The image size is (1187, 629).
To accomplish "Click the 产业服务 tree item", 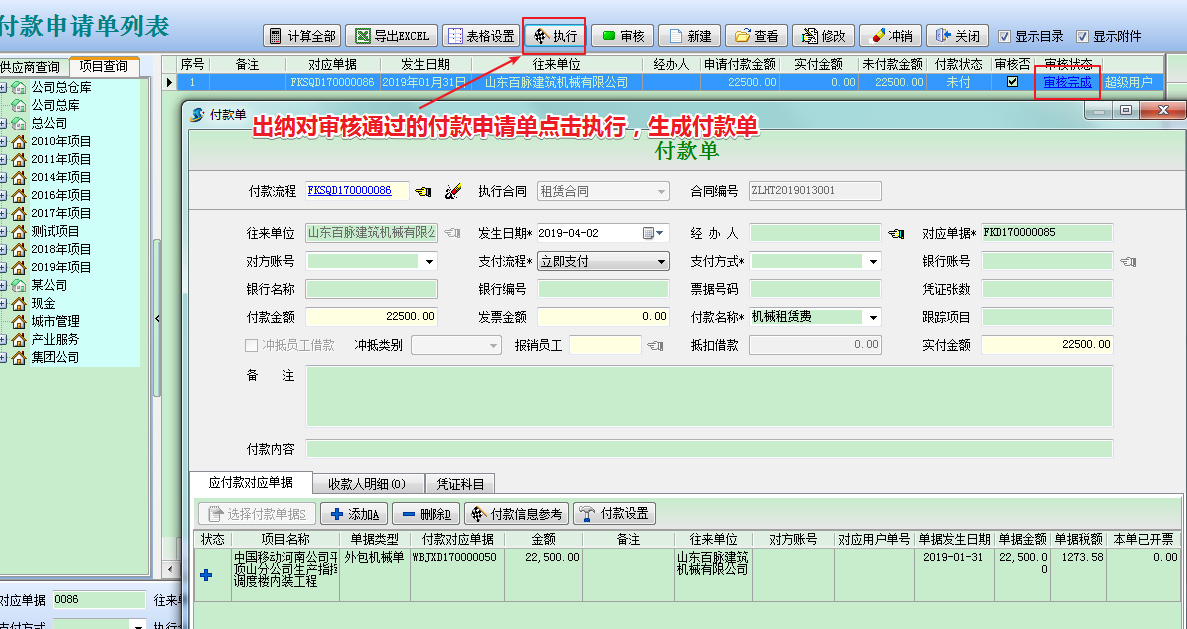I will (55, 339).
